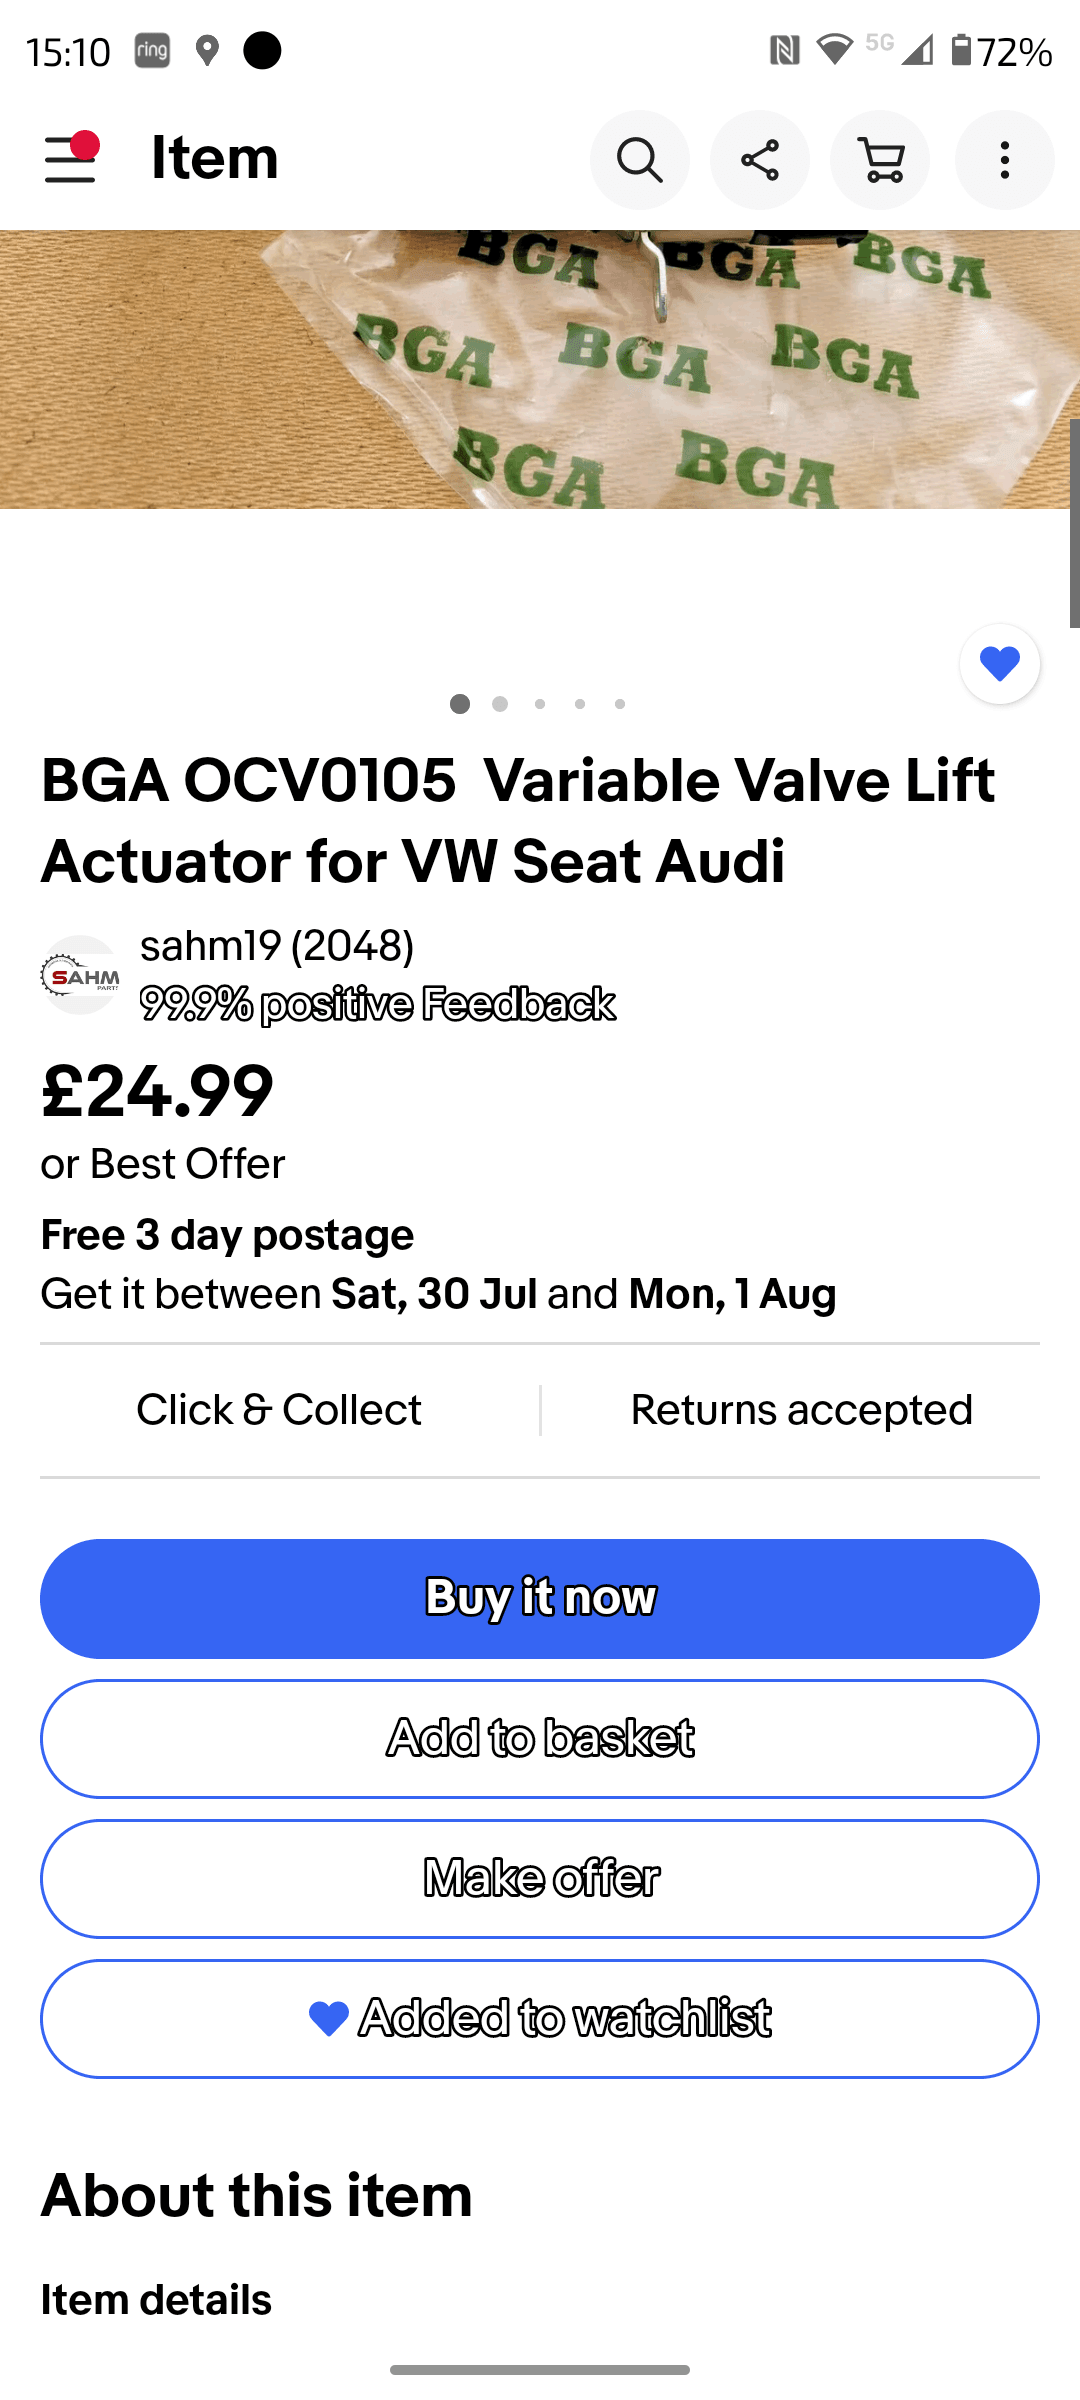
Task: Jump to the last image dot
Action: 620,704
